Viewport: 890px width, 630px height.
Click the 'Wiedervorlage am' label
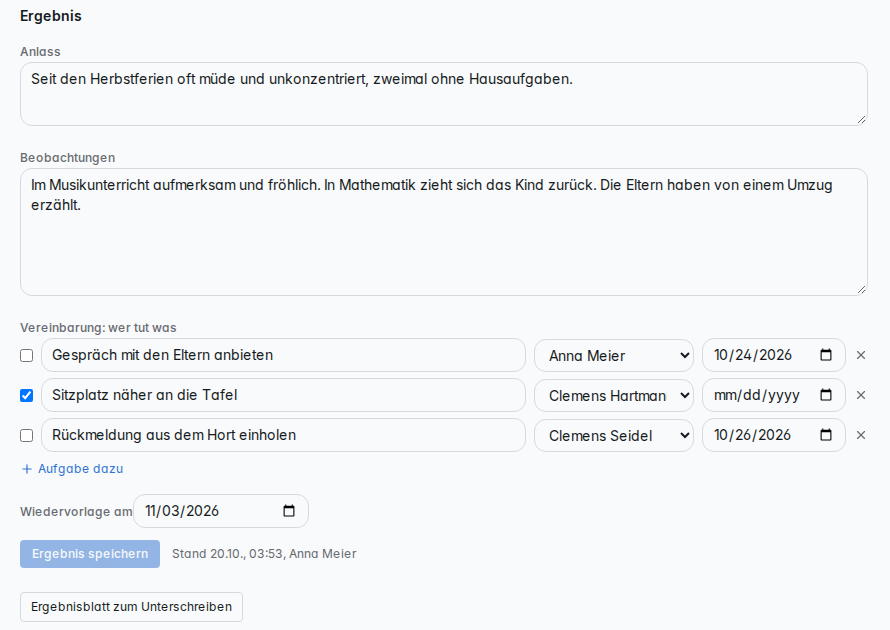[76, 511]
